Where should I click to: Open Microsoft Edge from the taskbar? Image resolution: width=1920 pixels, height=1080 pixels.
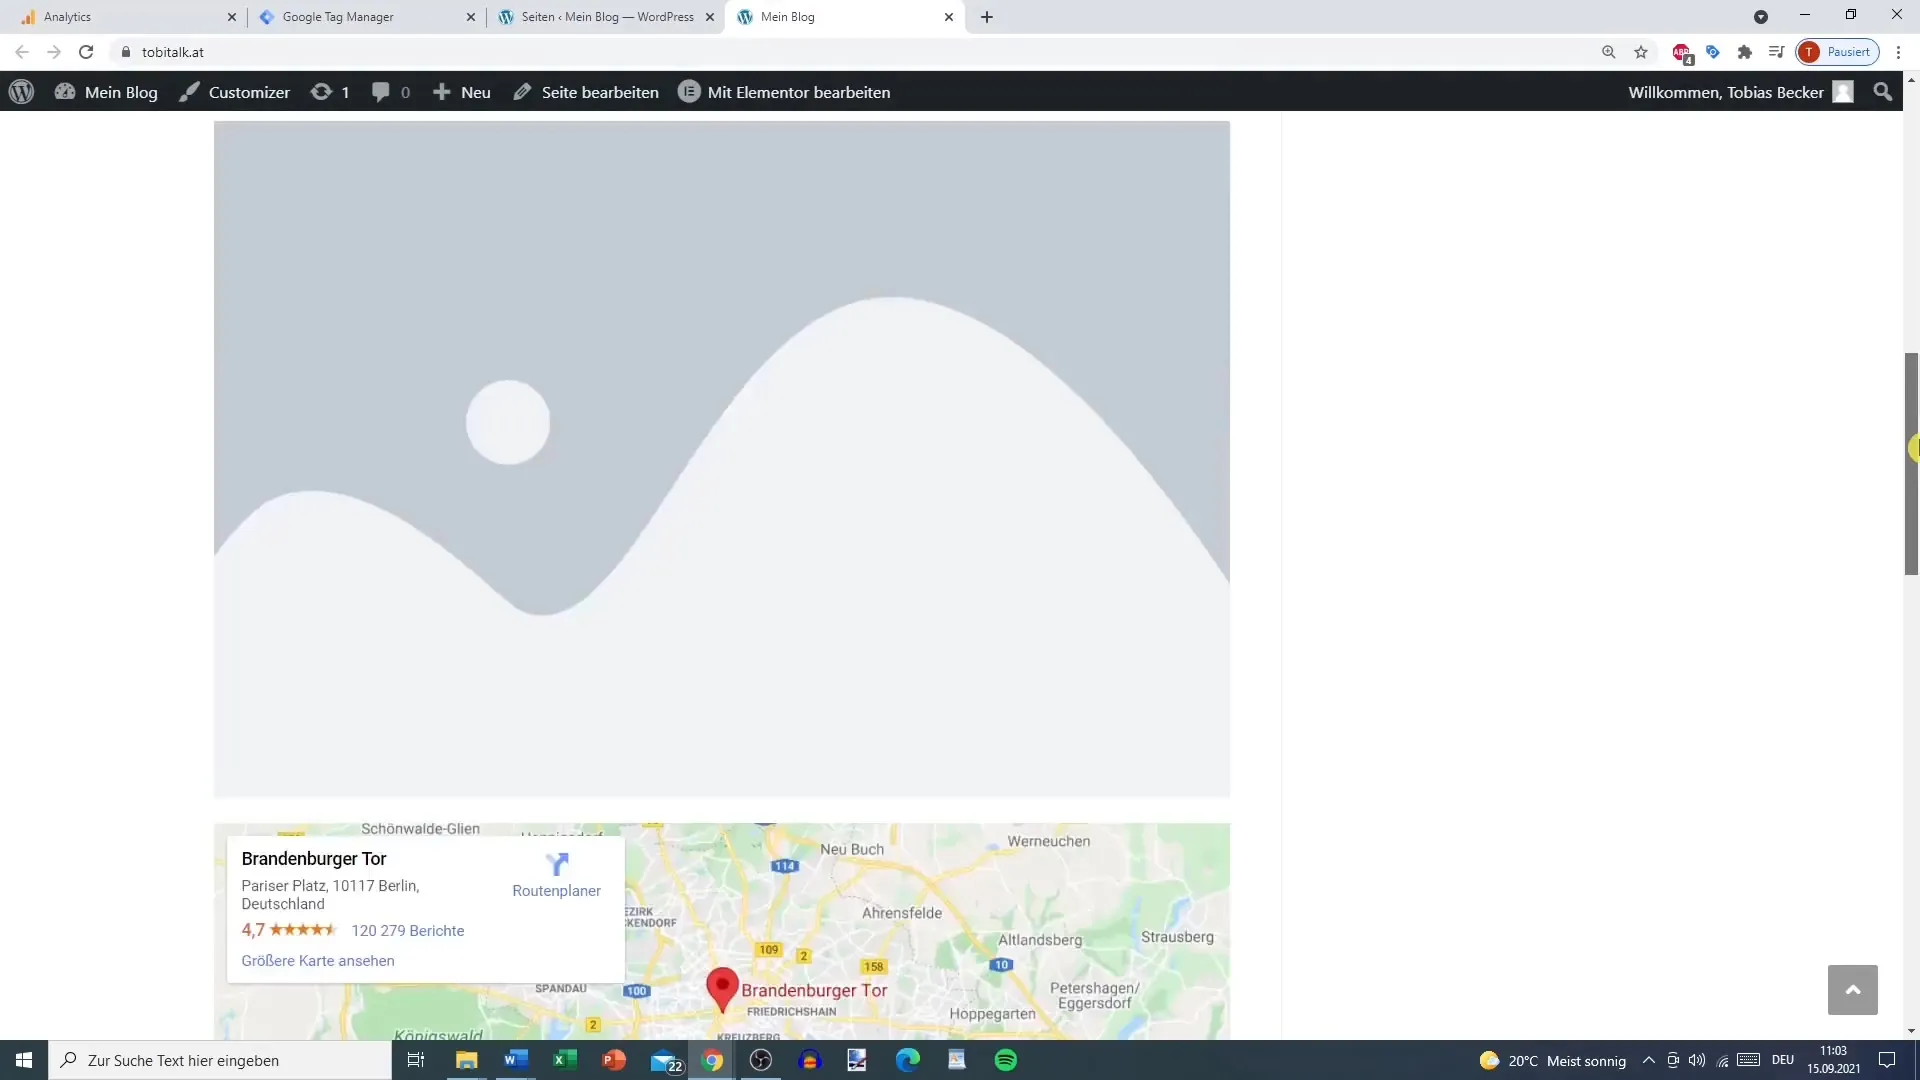coord(908,1060)
